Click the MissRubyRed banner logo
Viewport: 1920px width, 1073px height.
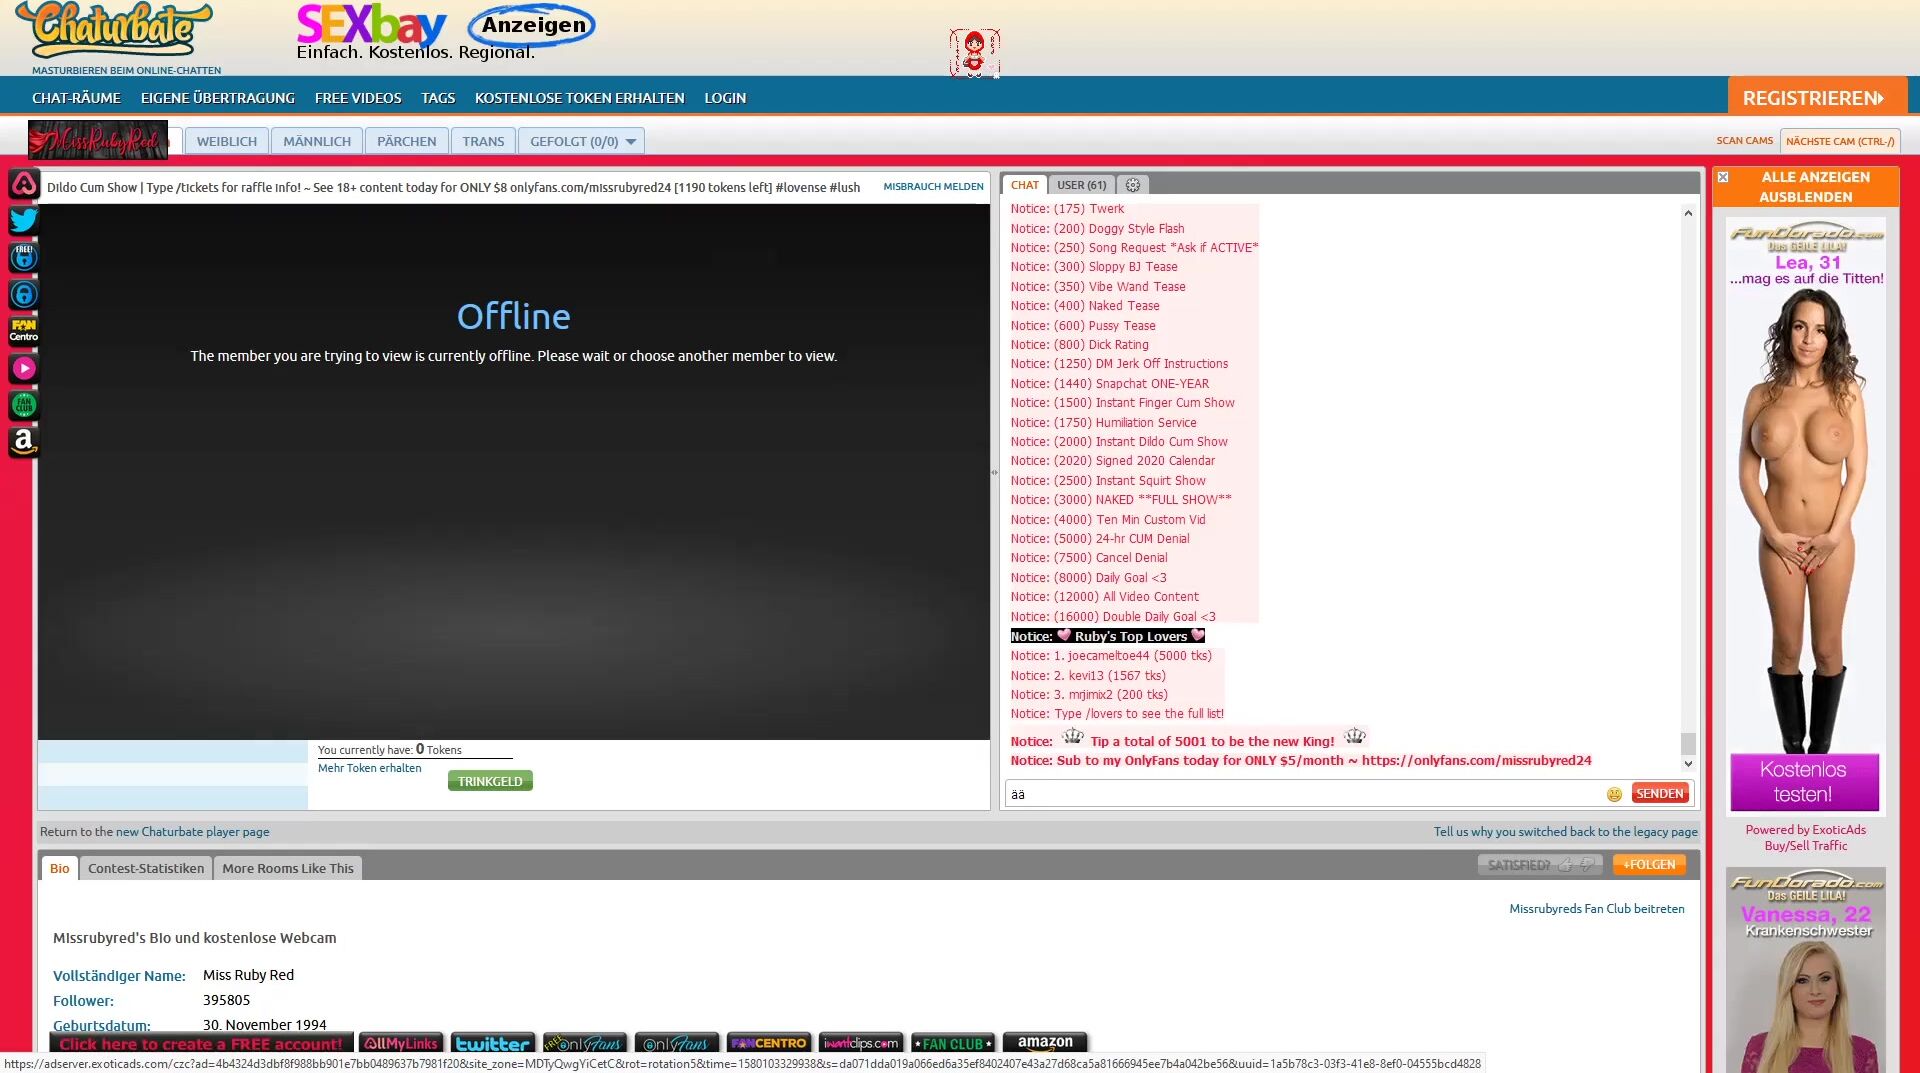click(98, 141)
